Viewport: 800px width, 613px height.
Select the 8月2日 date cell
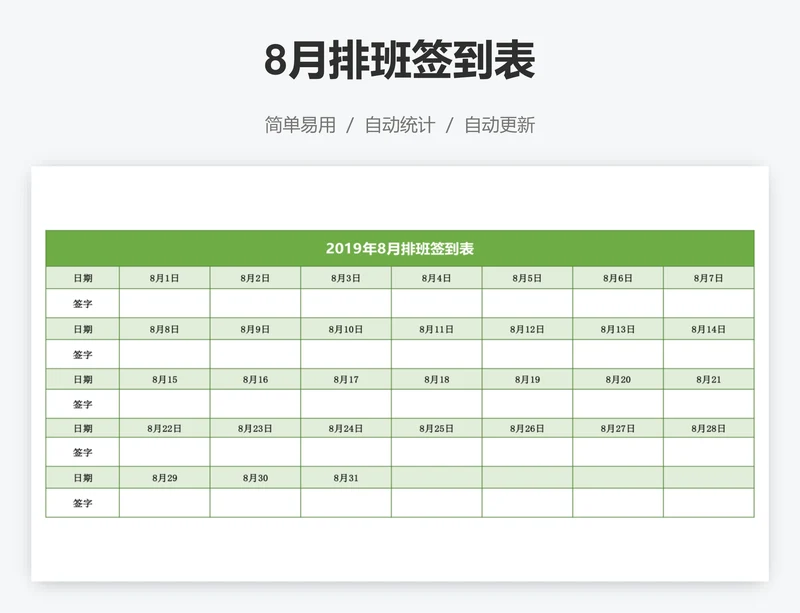click(x=255, y=278)
